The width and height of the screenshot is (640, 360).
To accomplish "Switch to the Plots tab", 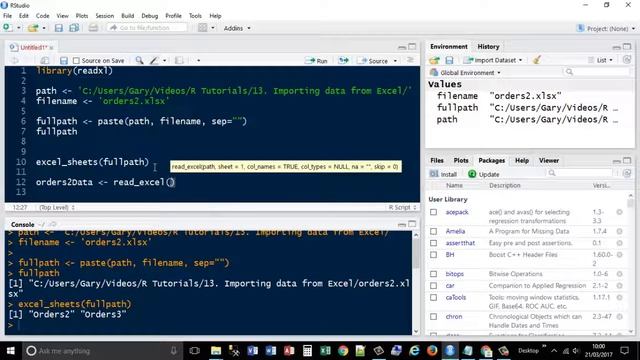I will (x=461, y=160).
